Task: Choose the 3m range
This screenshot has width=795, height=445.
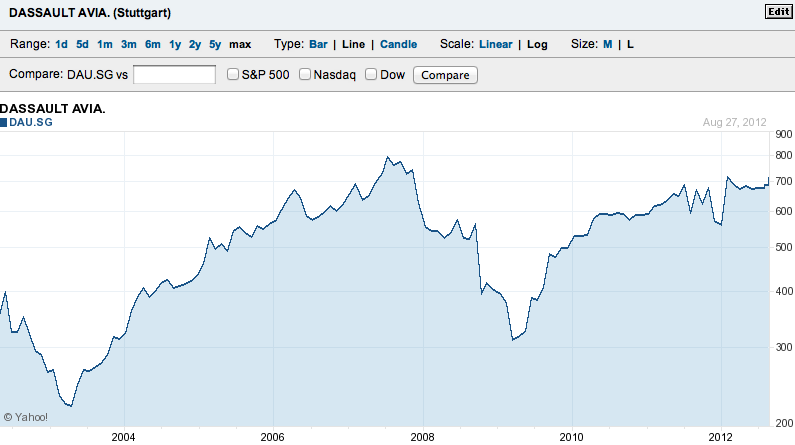Action: 129,45
